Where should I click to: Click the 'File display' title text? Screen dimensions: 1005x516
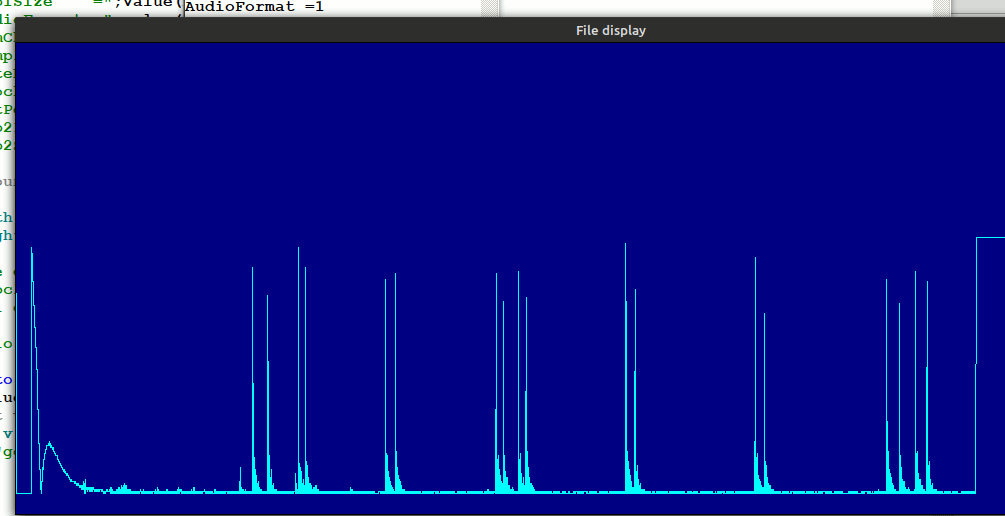point(610,30)
